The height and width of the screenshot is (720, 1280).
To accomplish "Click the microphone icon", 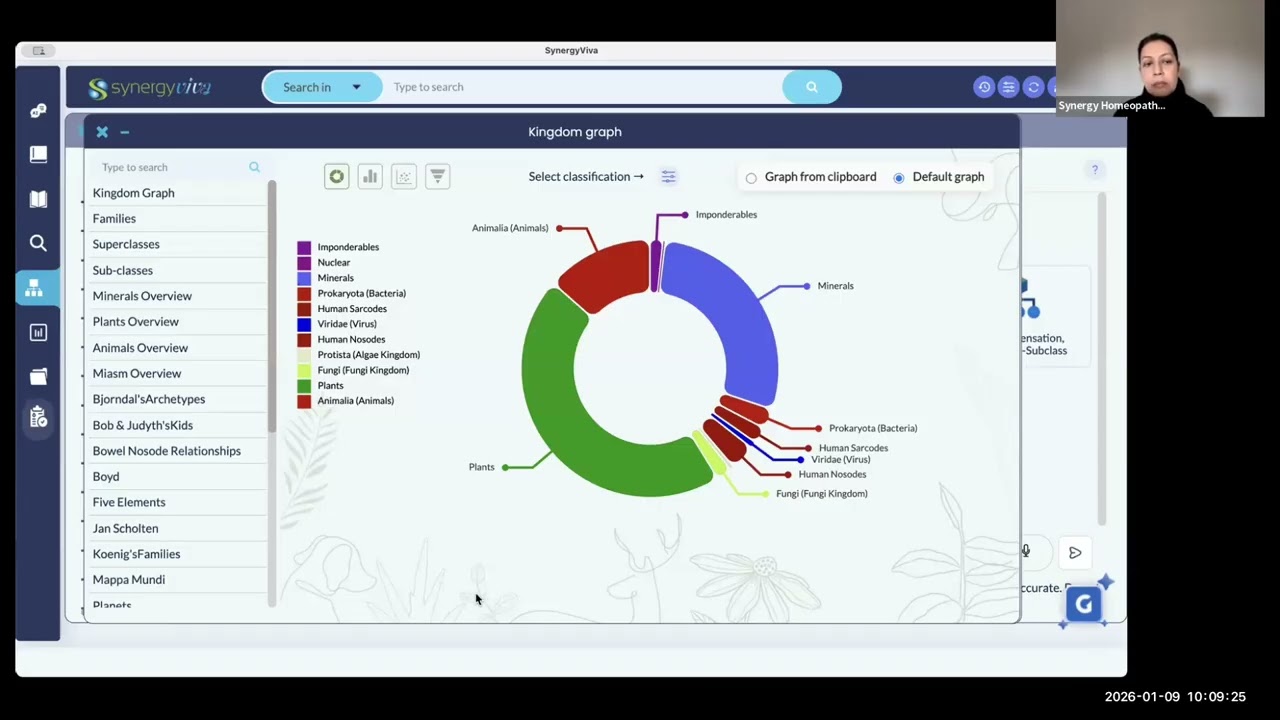I will pyautogui.click(x=1025, y=551).
